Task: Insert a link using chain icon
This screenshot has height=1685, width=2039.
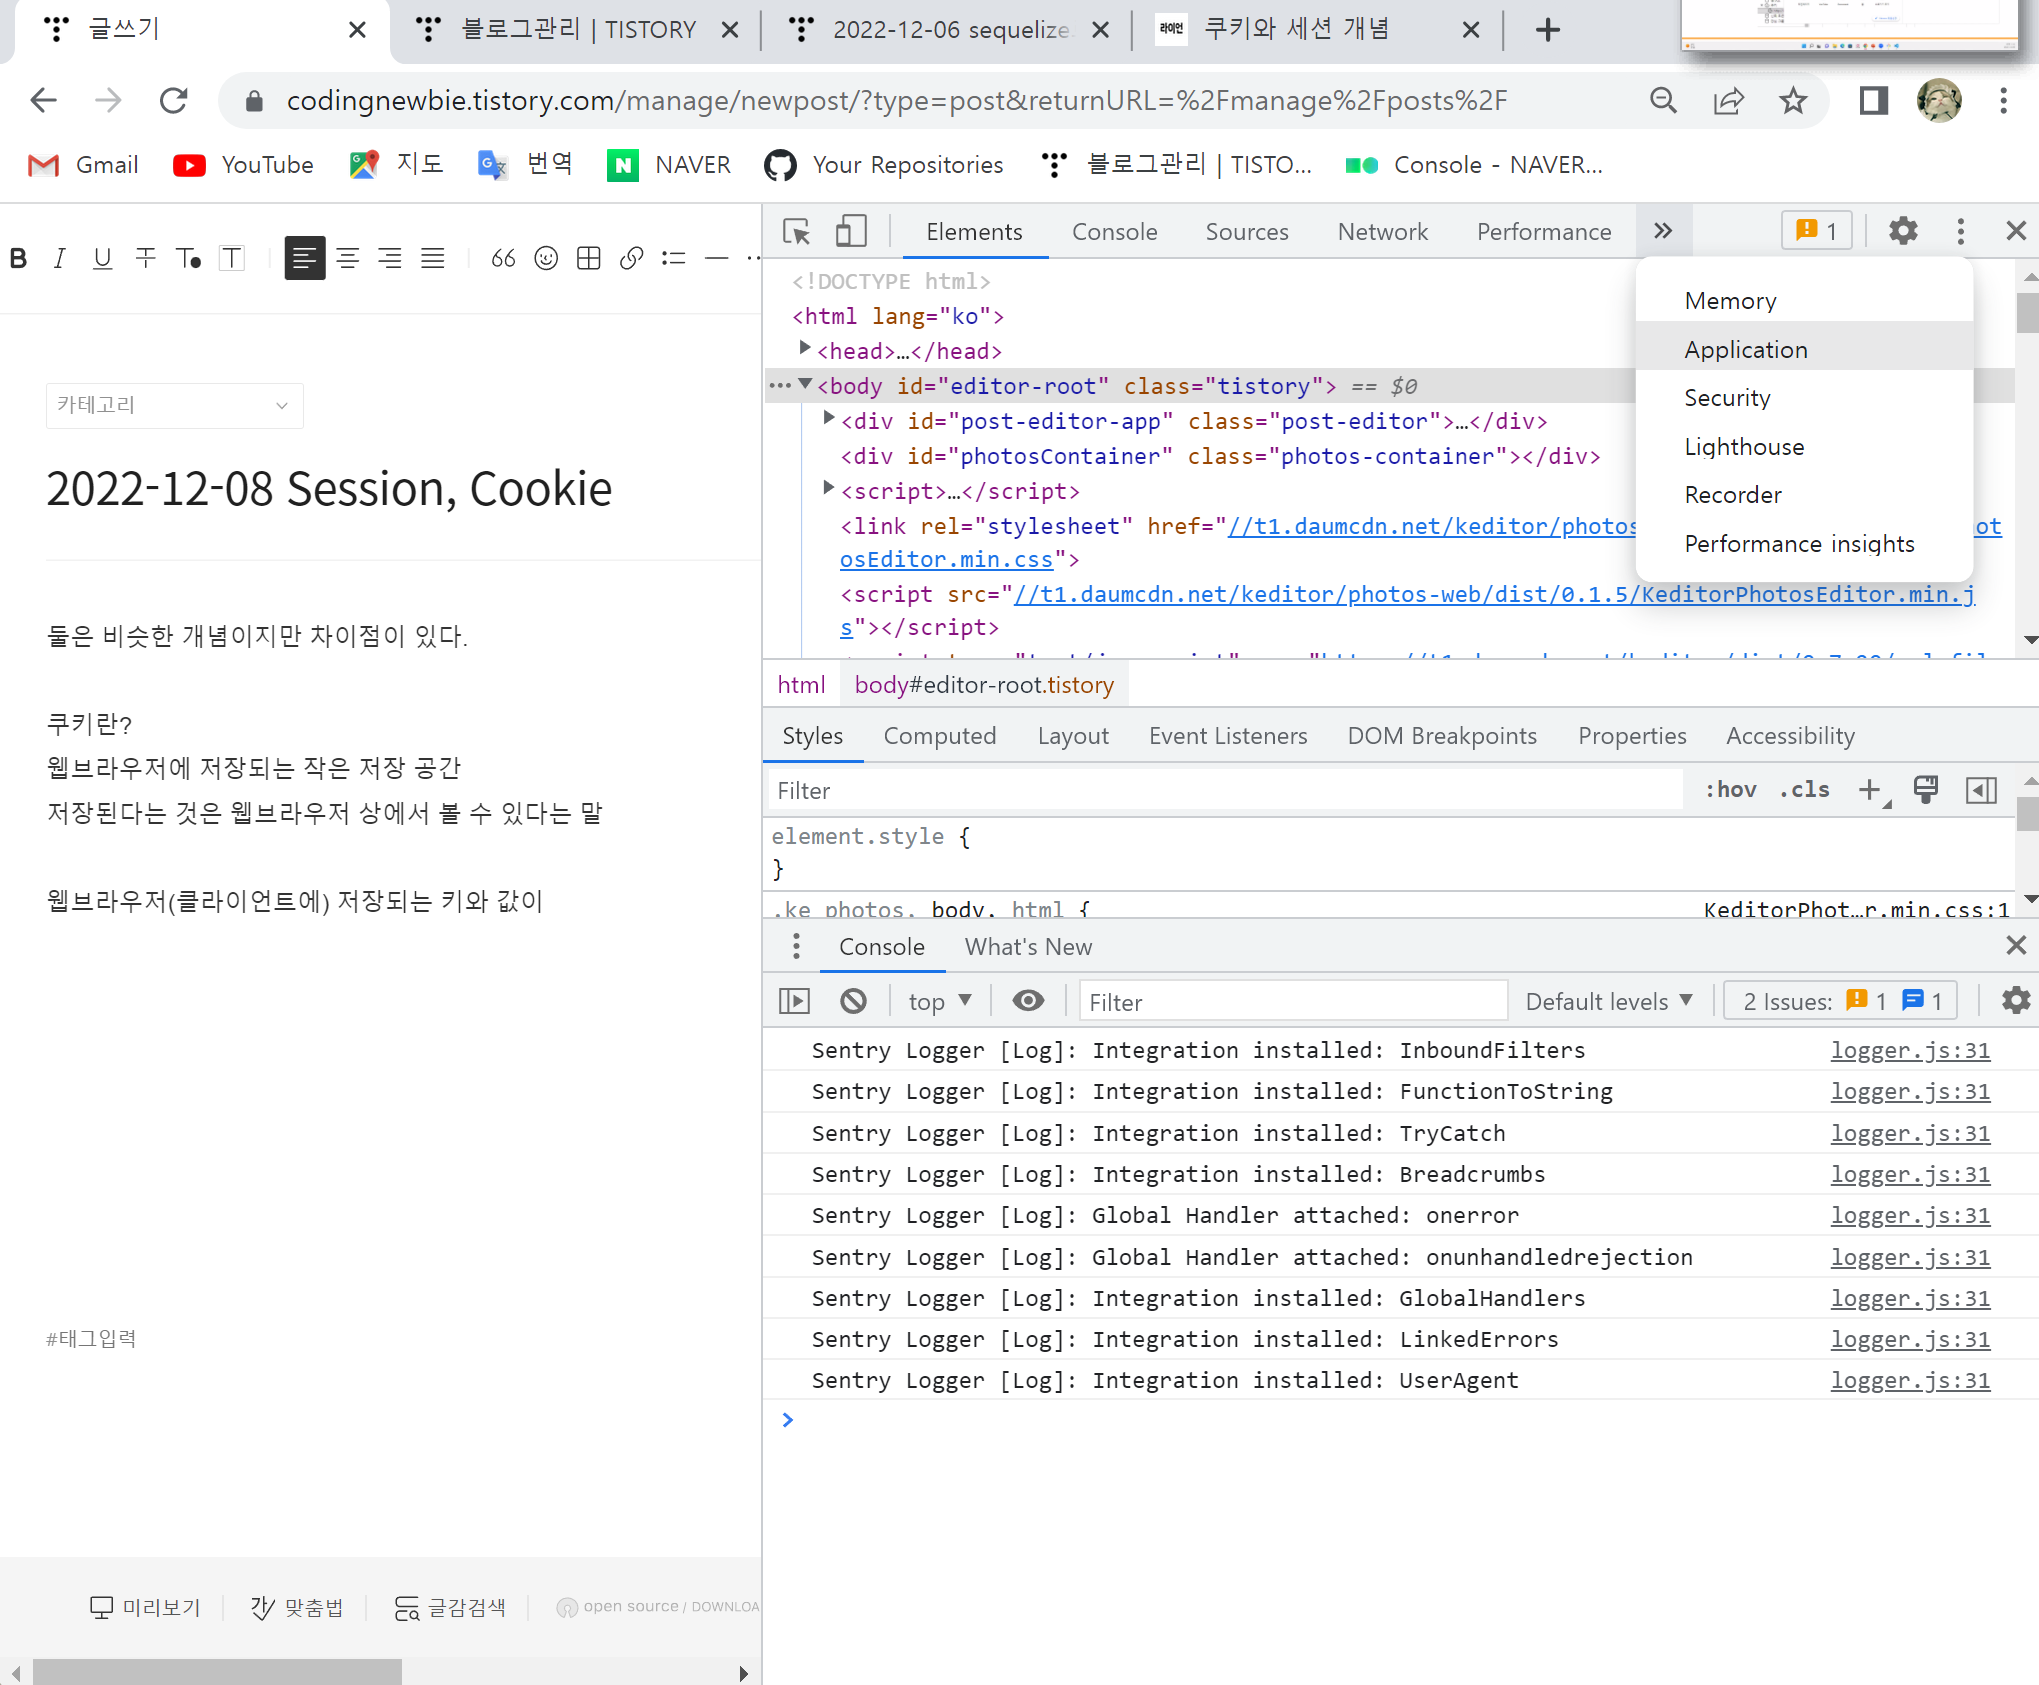Action: pos(631,259)
